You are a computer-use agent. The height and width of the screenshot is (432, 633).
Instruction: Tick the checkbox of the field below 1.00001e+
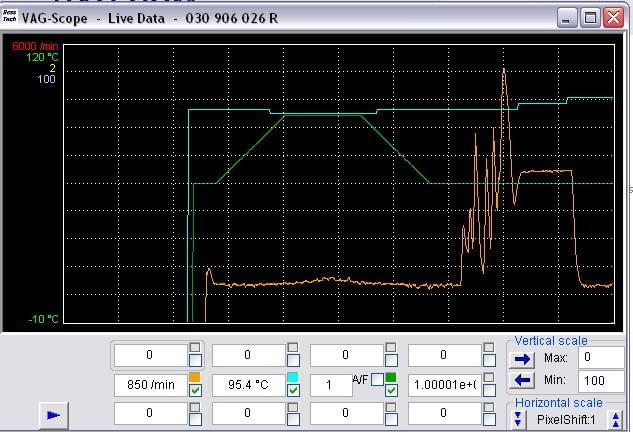point(489,419)
